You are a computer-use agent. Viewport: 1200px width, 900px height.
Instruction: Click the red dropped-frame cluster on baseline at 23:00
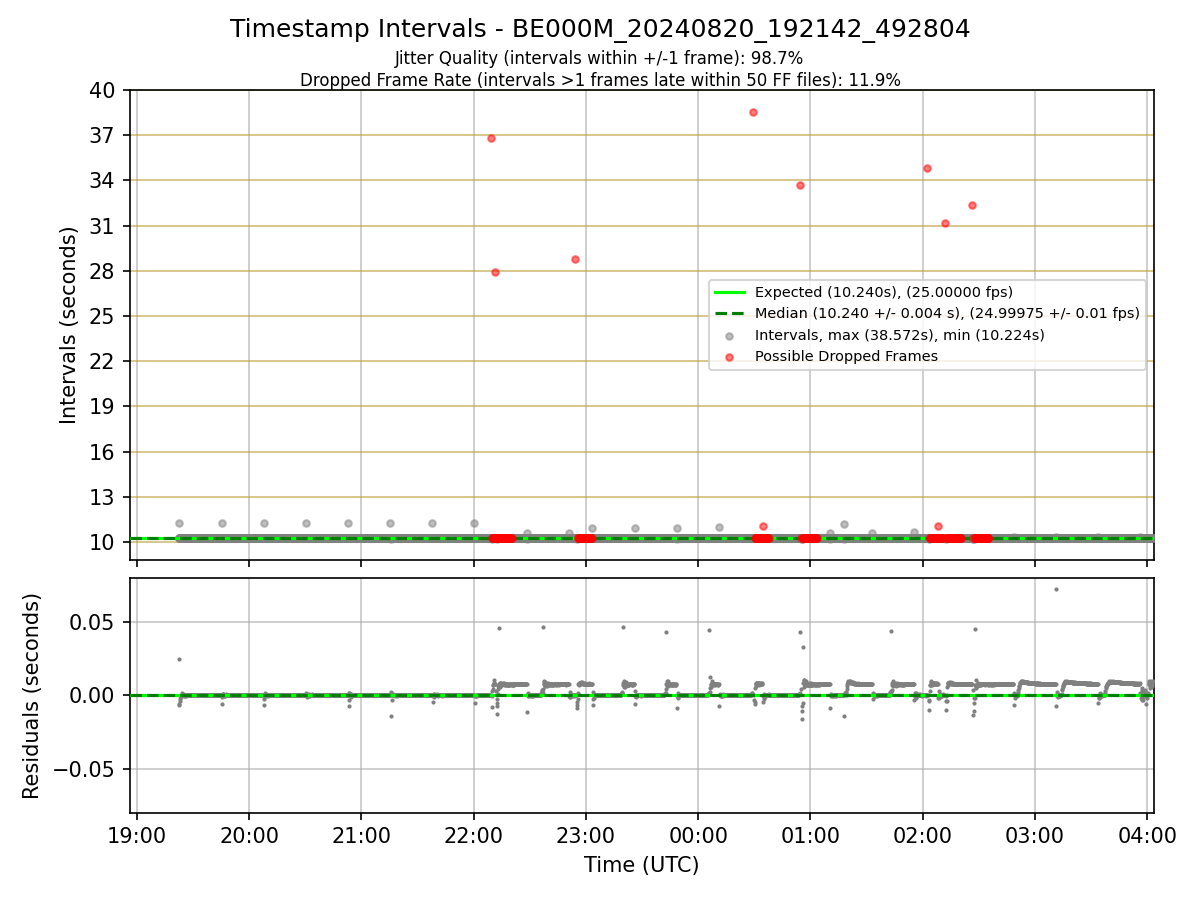point(585,538)
